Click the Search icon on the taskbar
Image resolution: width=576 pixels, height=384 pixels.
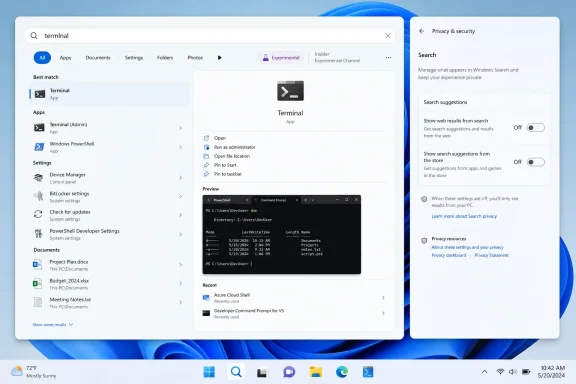(236, 372)
